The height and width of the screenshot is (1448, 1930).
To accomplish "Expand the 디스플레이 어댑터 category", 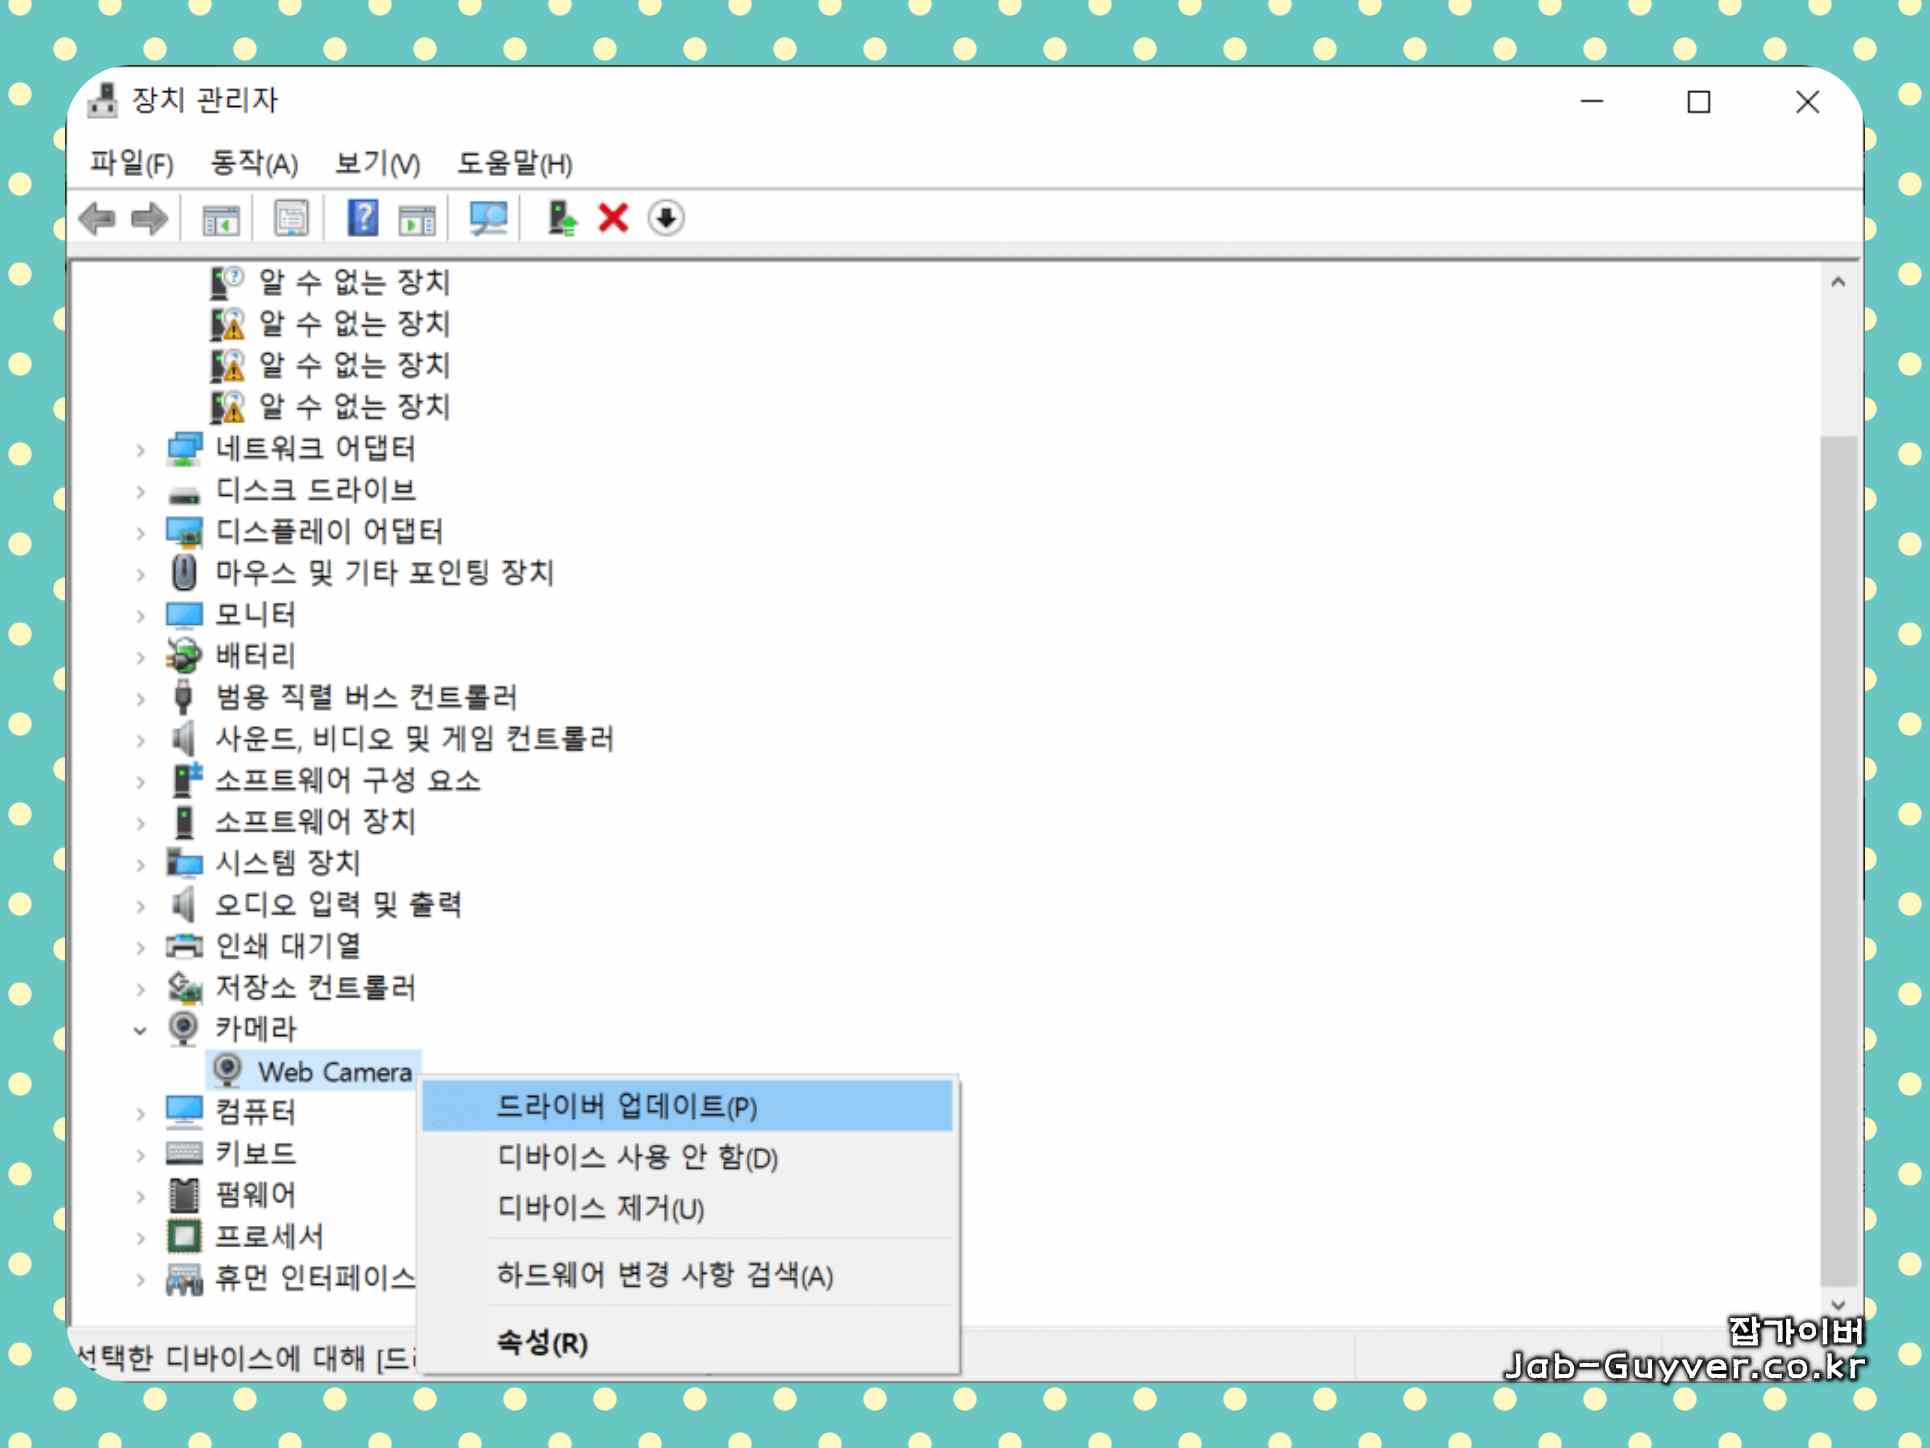I will pos(141,533).
